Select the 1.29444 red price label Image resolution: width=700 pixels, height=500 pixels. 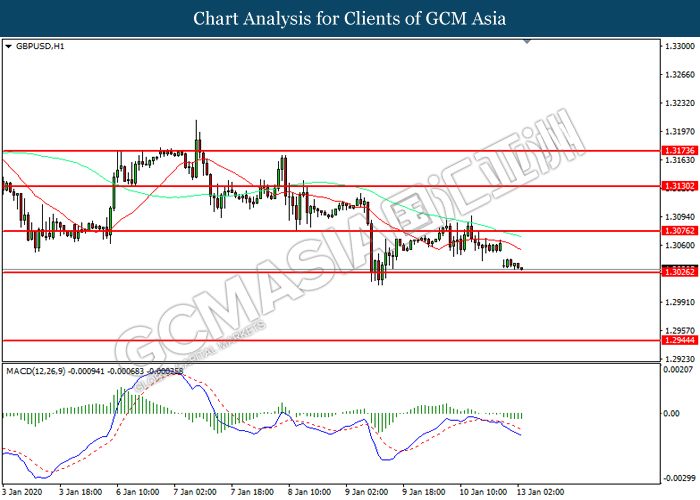coord(679,340)
